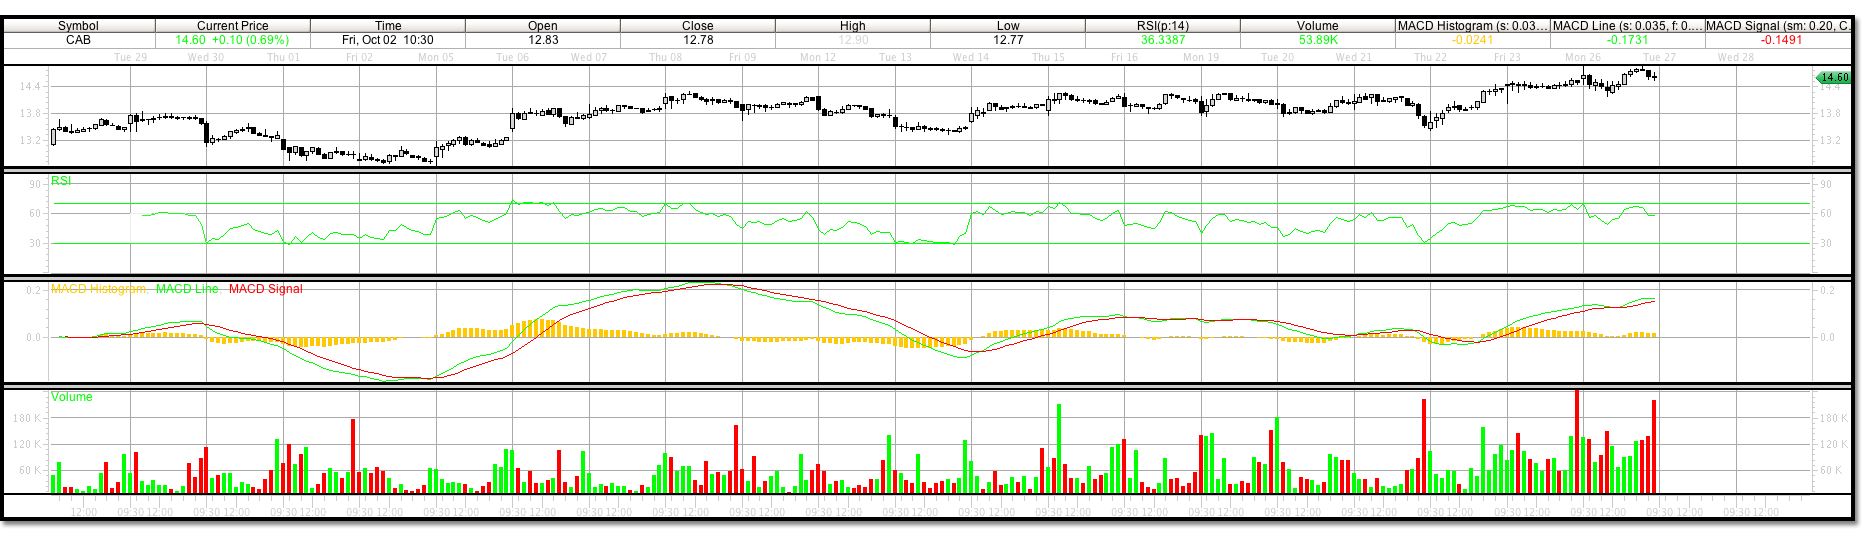The width and height of the screenshot is (1870, 536).
Task: Toggle the red MACD Signal legend label
Action: click(x=265, y=289)
